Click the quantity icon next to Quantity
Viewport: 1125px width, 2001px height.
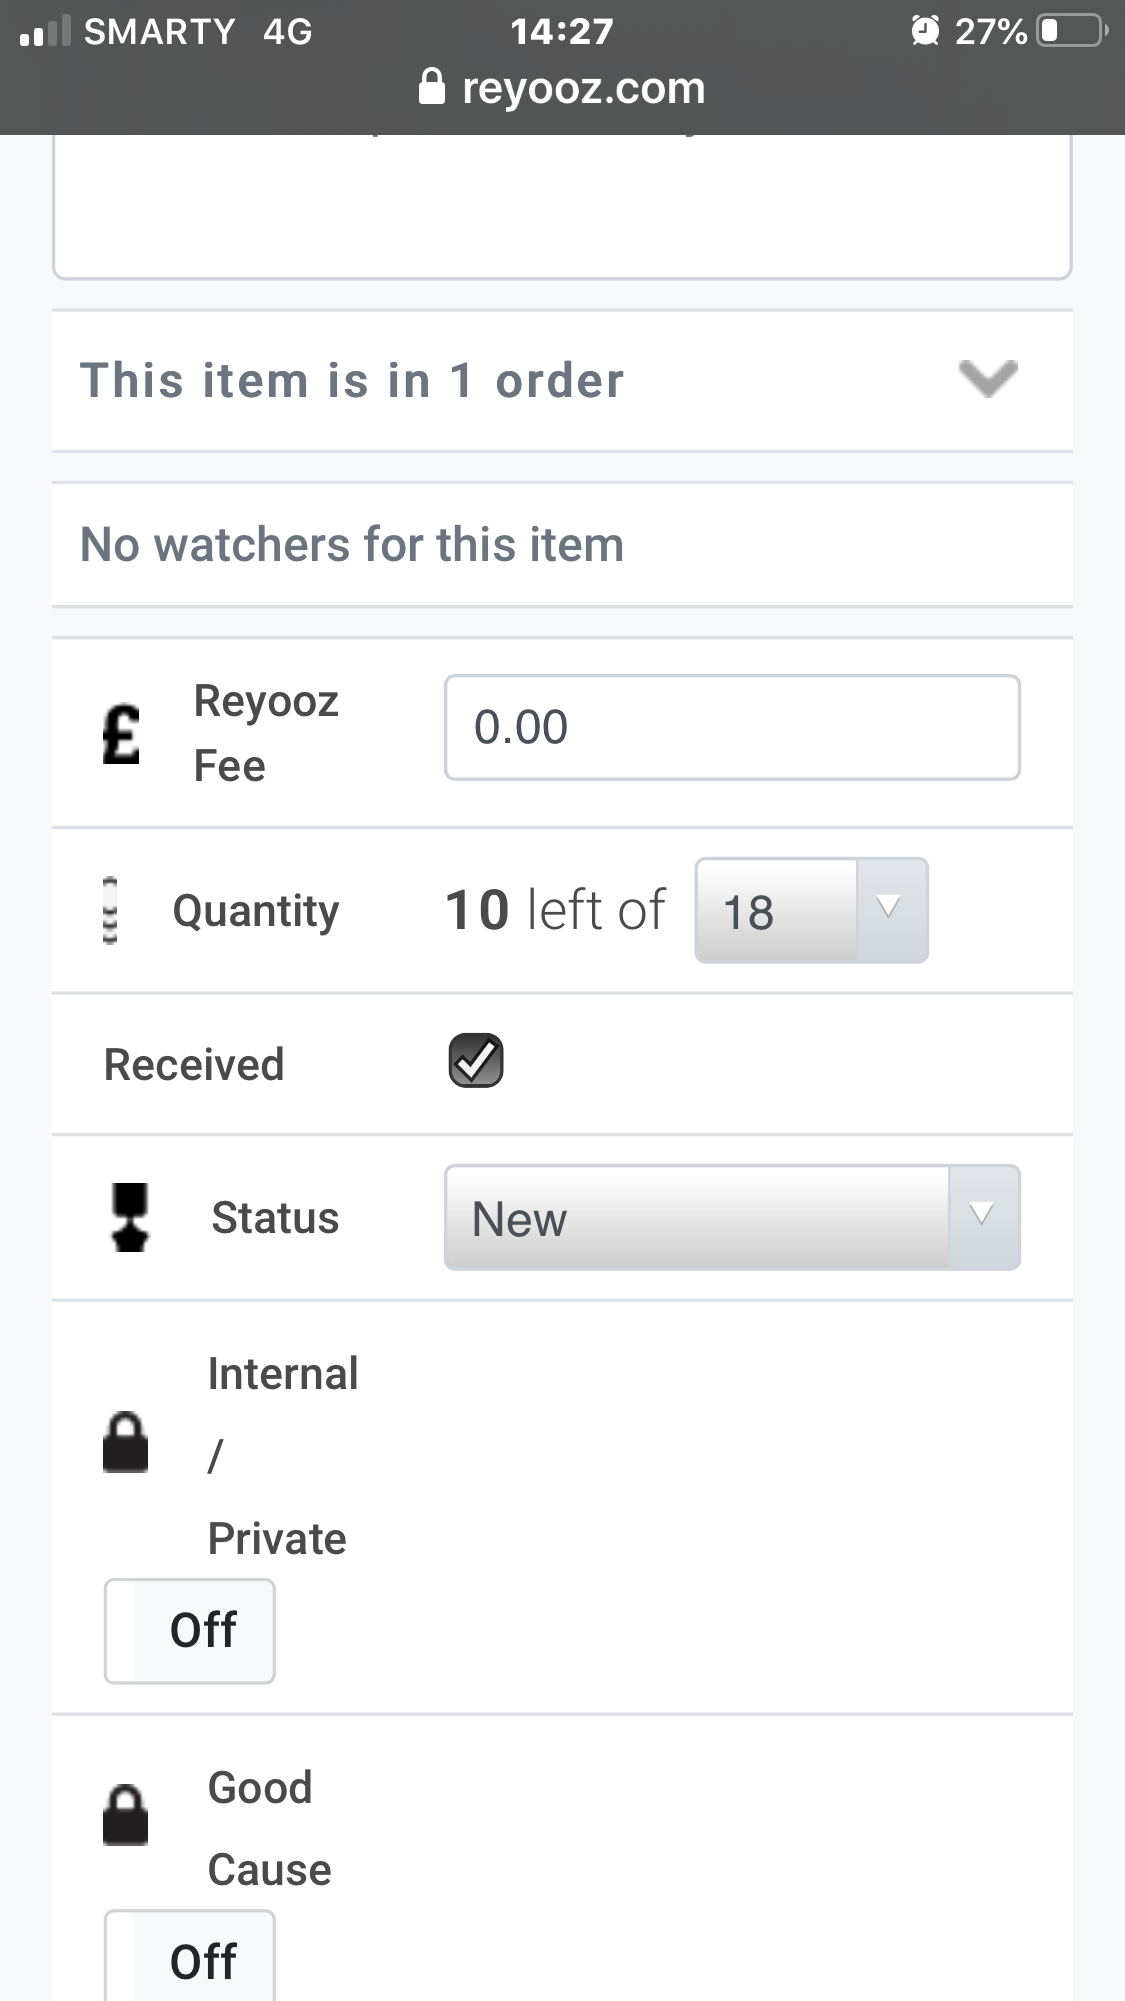[110, 910]
